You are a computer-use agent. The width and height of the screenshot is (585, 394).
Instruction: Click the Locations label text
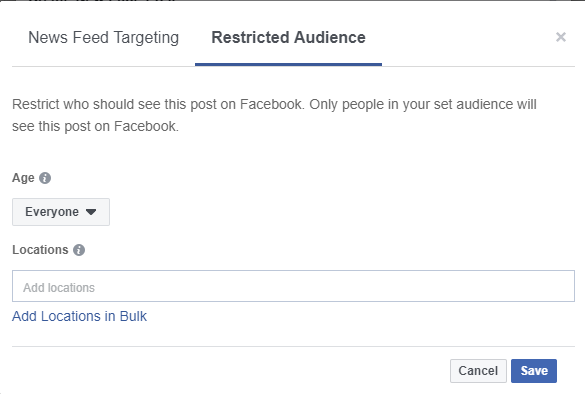pos(40,250)
